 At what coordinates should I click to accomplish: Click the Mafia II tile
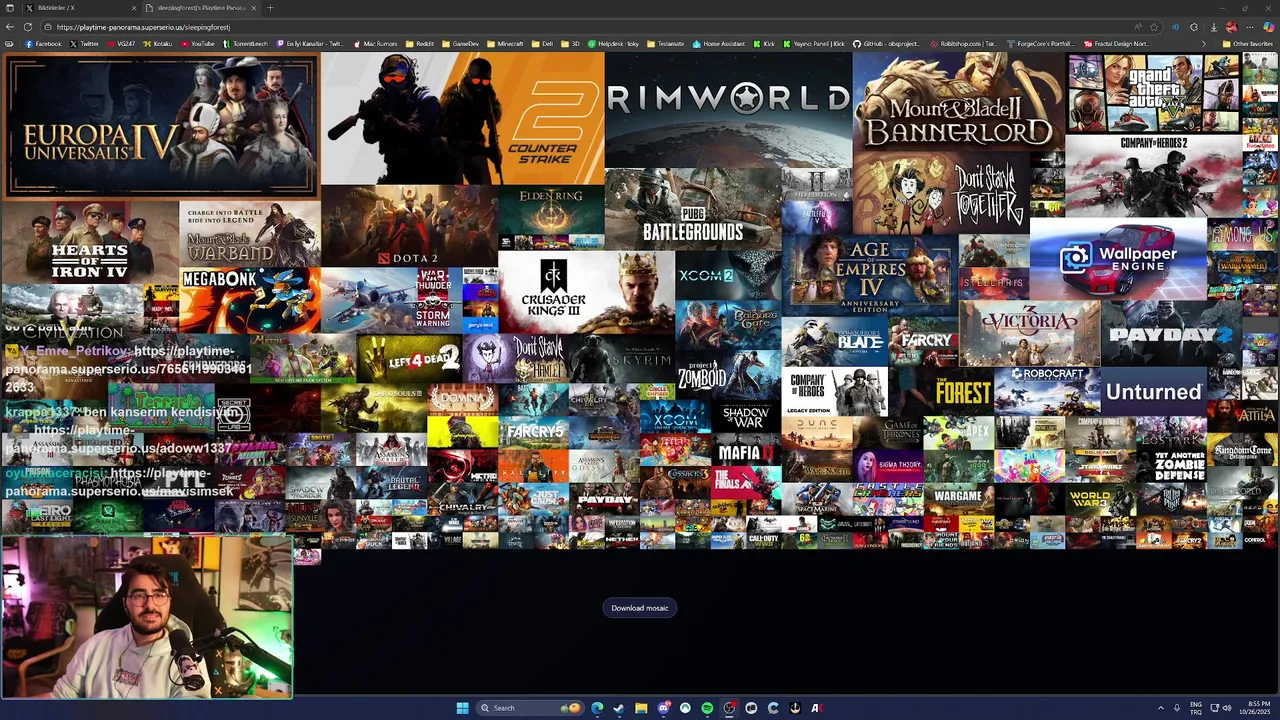746,450
